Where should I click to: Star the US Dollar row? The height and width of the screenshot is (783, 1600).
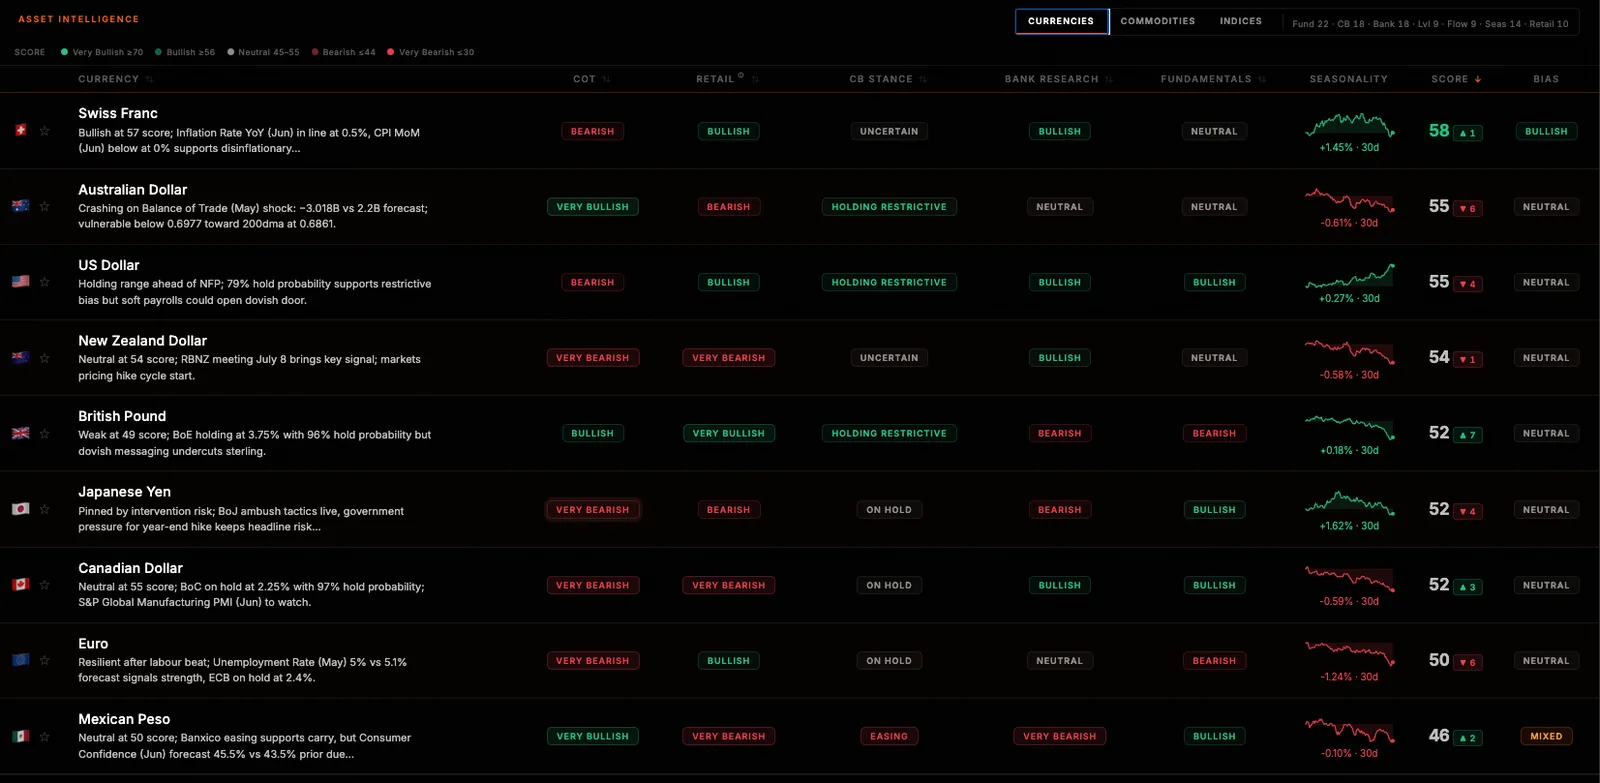[x=44, y=282]
